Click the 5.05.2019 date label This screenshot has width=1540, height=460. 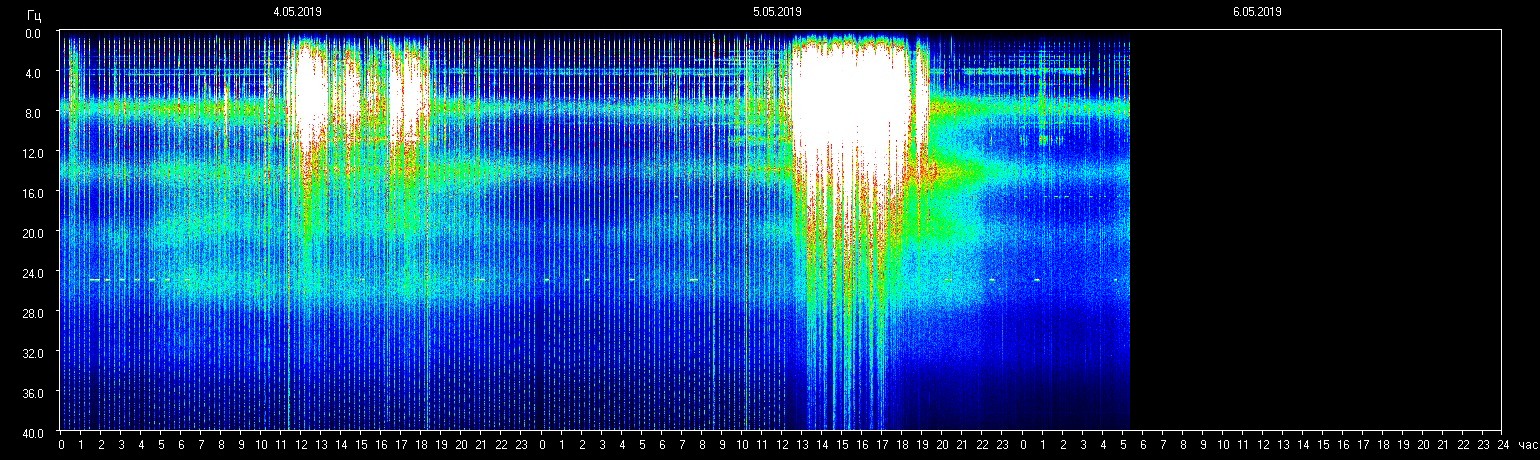(777, 12)
